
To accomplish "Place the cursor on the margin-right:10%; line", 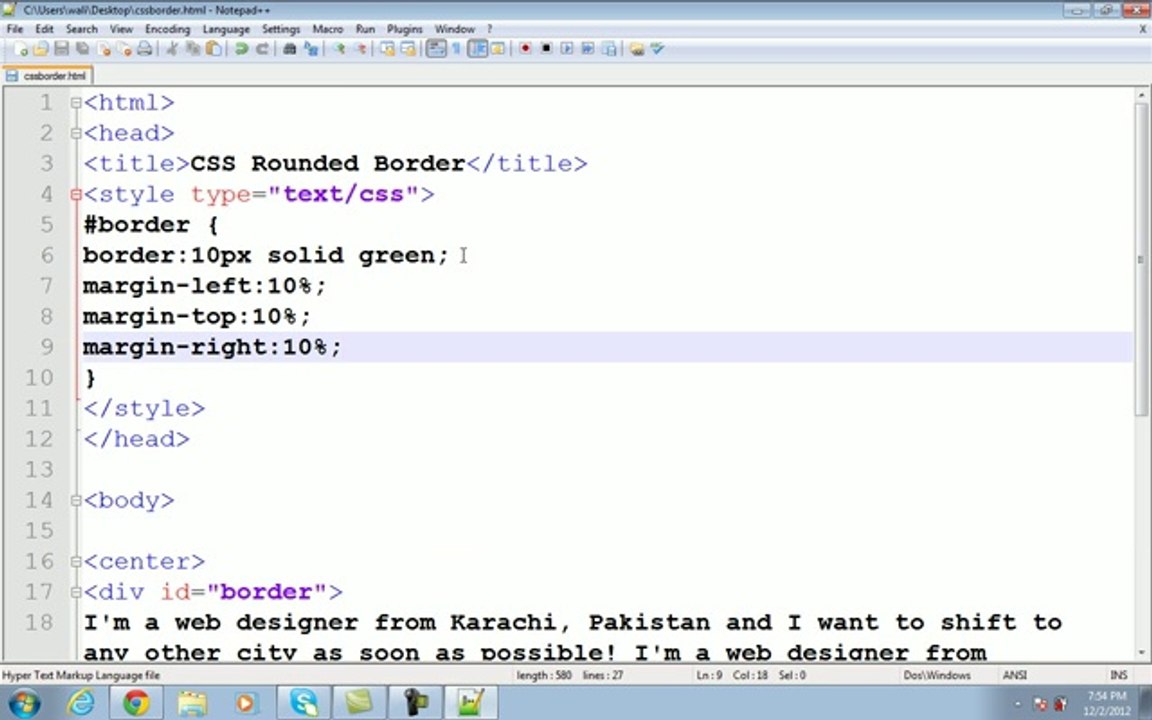I will point(607,347).
